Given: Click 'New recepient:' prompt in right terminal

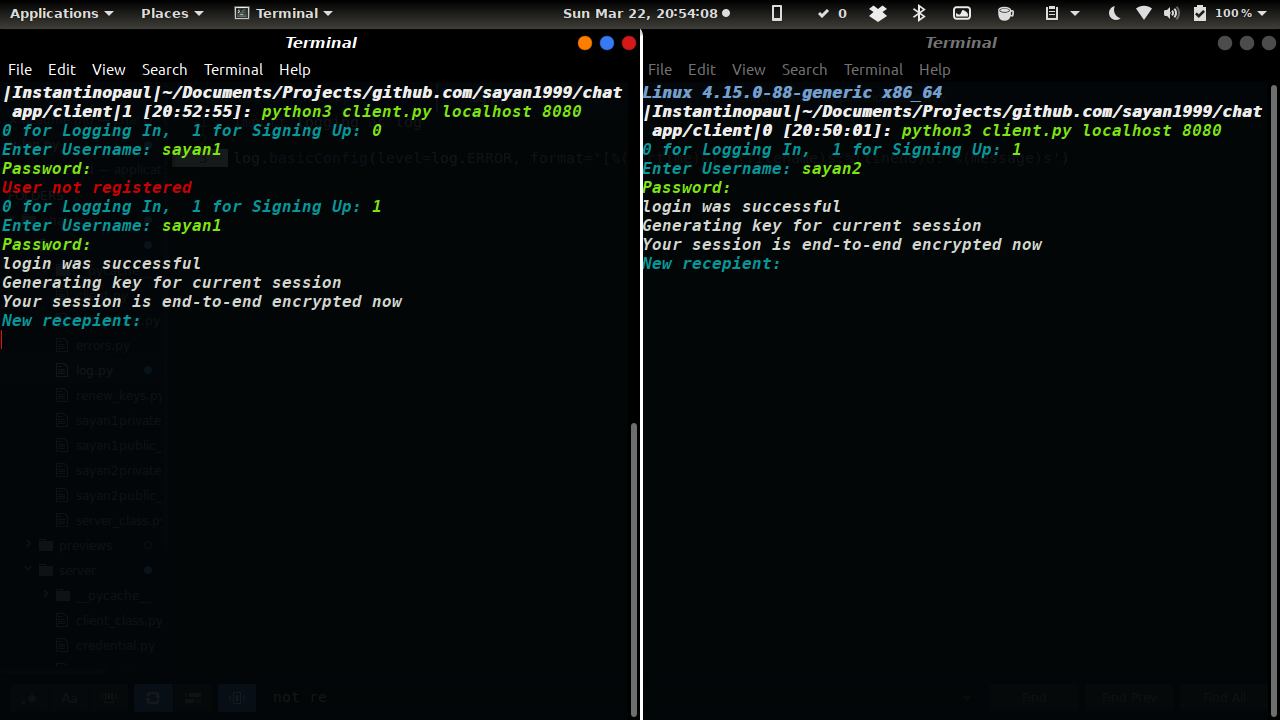Looking at the screenshot, I should [x=712, y=264].
